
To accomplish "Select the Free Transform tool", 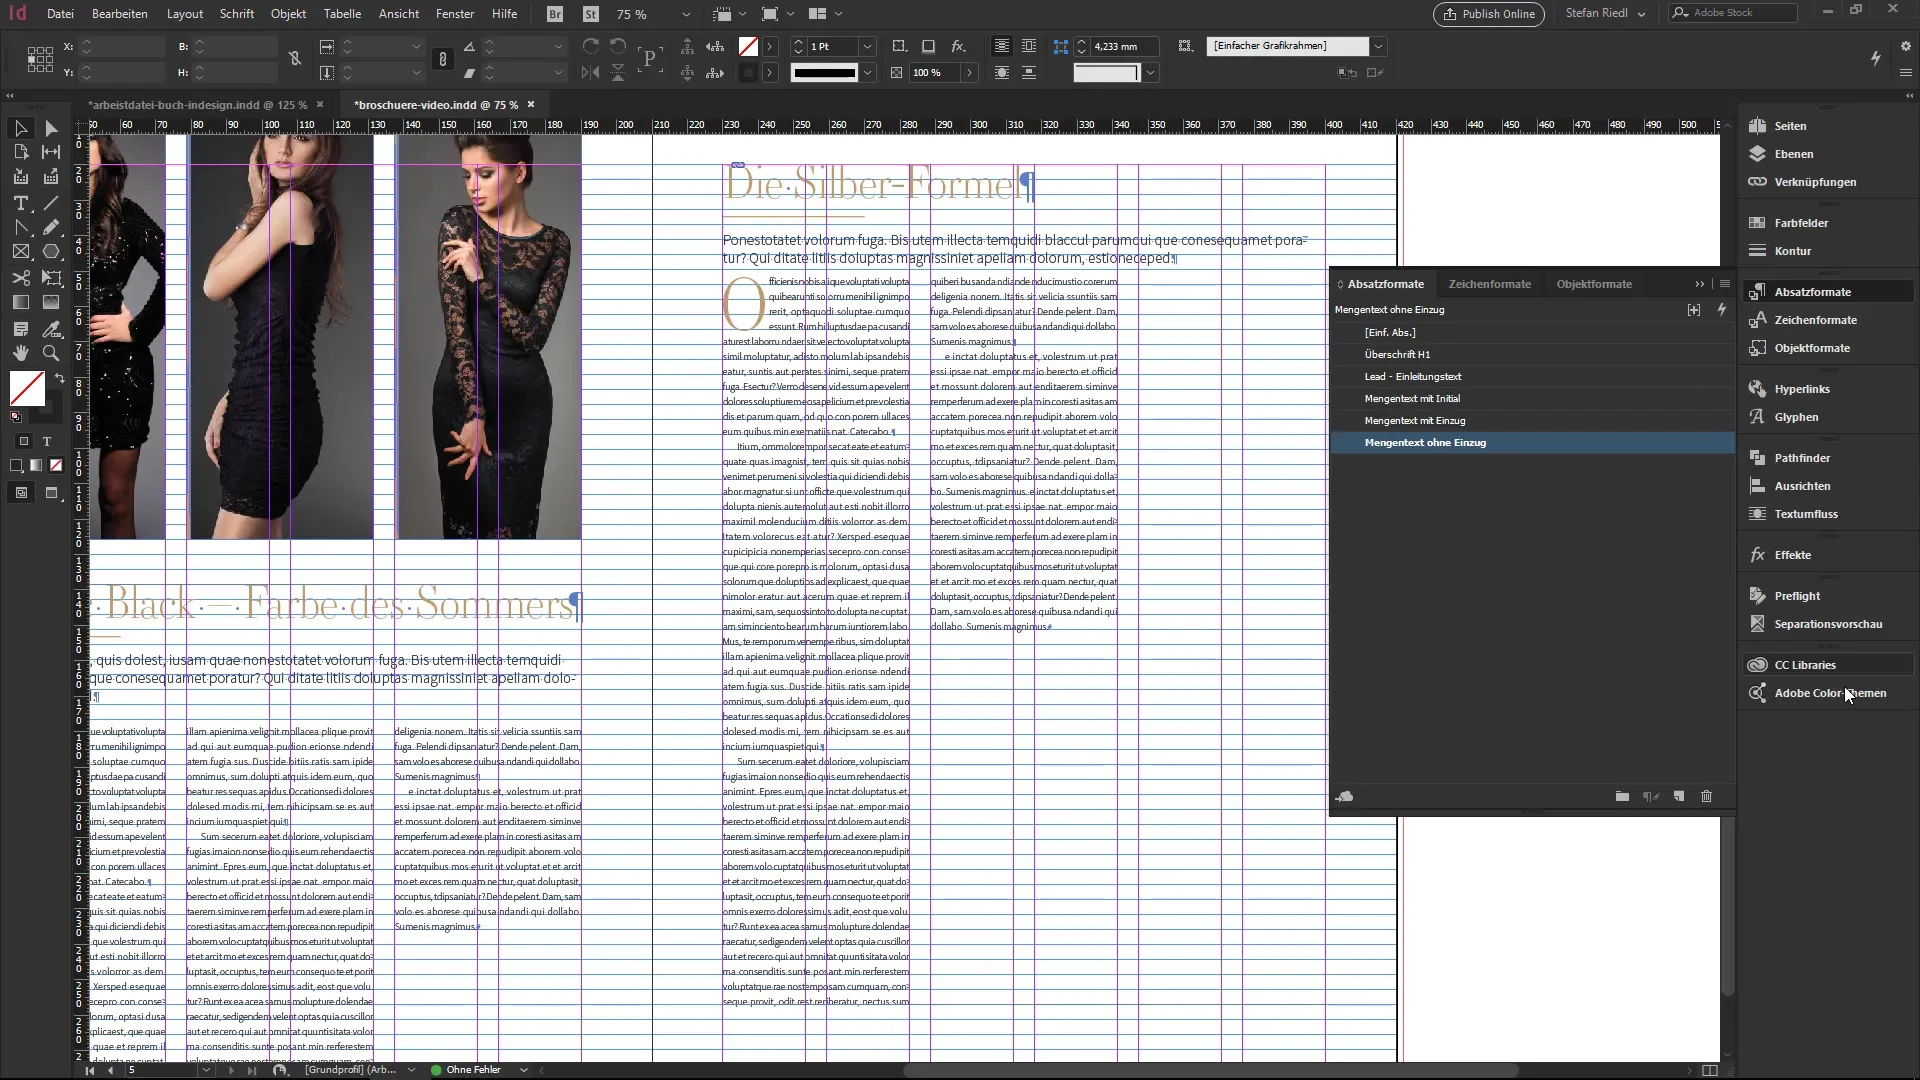I will click(51, 277).
